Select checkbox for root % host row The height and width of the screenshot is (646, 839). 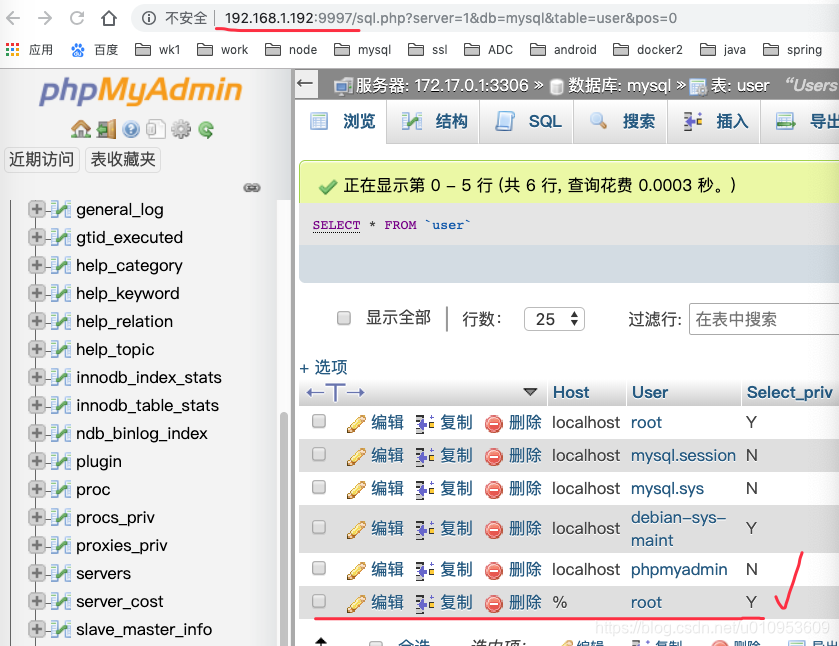point(319,601)
